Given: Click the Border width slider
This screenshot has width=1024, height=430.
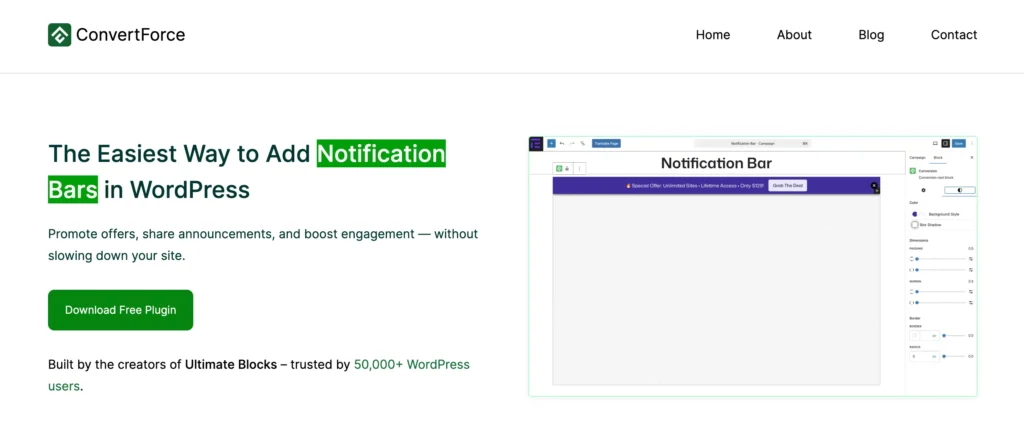Looking at the screenshot, I should click(x=954, y=335).
